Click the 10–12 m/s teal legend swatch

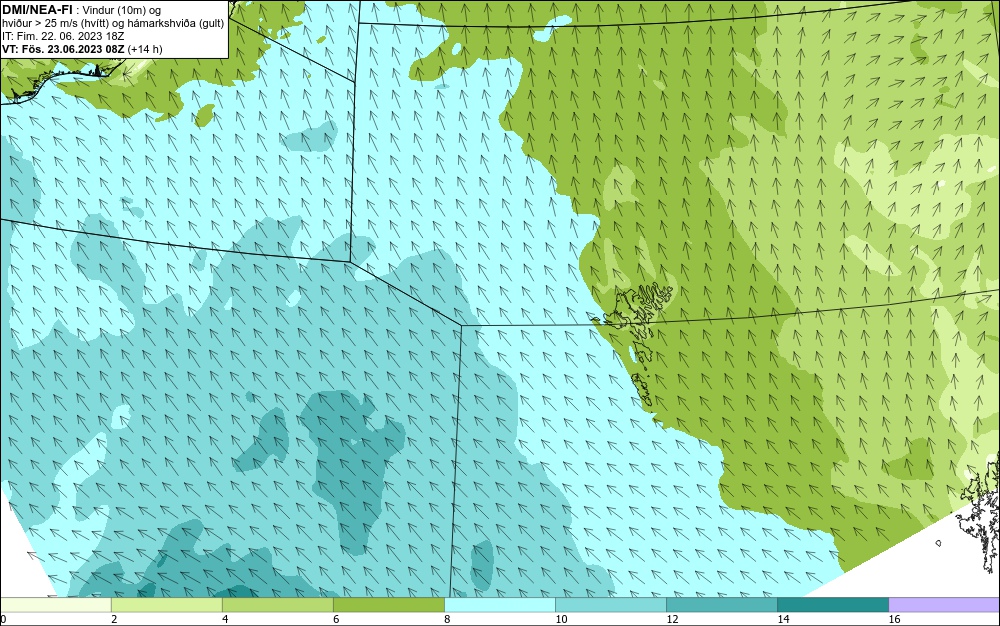610,605
